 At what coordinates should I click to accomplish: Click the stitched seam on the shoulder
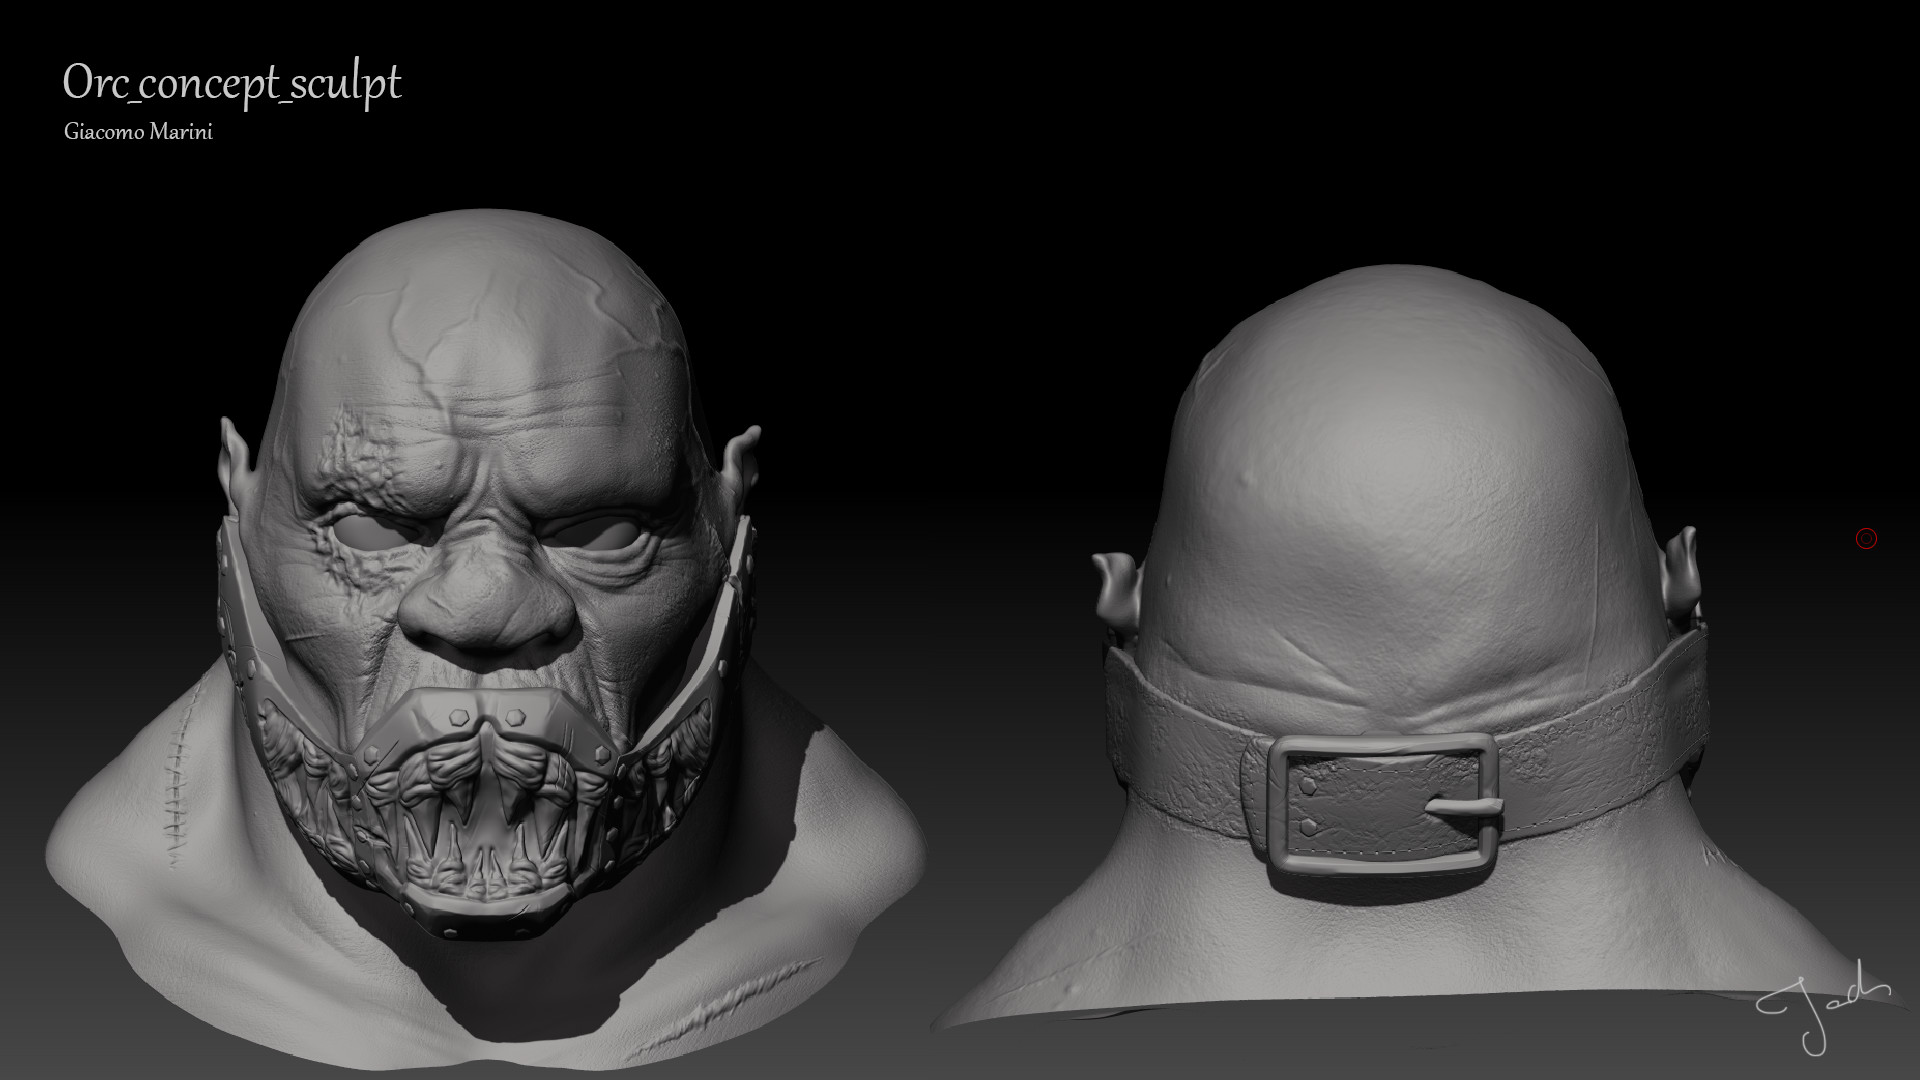175,790
